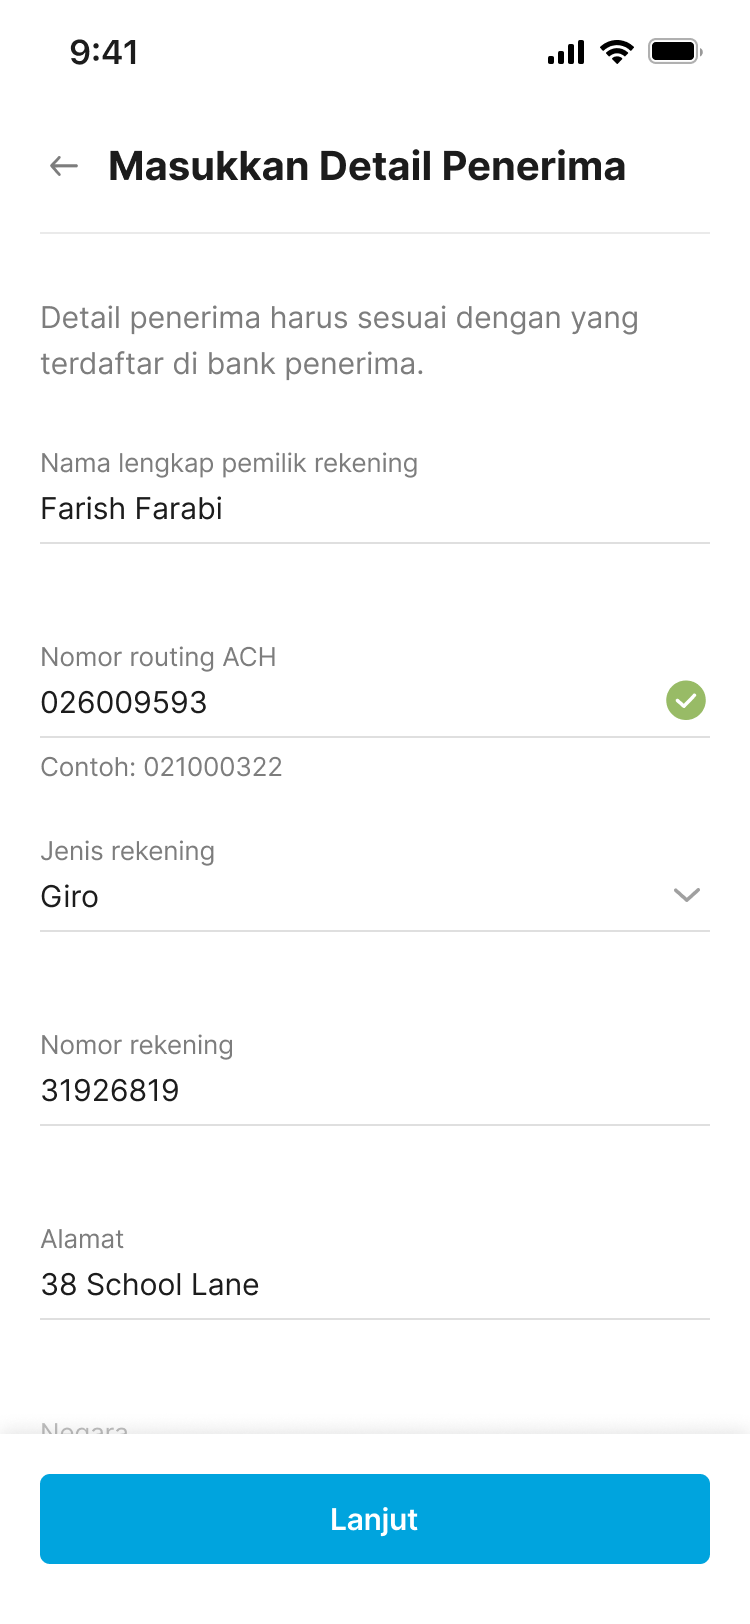Tap the Contoh: 021000322 hint text
This screenshot has width=750, height=1624.
pos(161,767)
